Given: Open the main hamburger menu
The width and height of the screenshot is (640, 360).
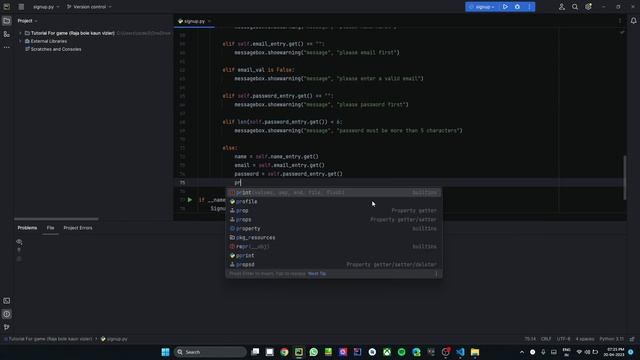Looking at the screenshot, I should [21, 7].
